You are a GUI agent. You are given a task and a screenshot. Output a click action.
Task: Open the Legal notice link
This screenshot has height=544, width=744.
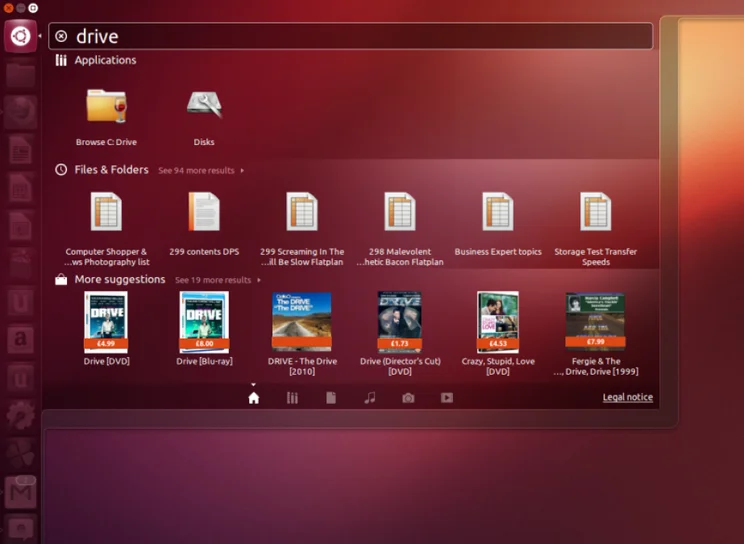627,398
